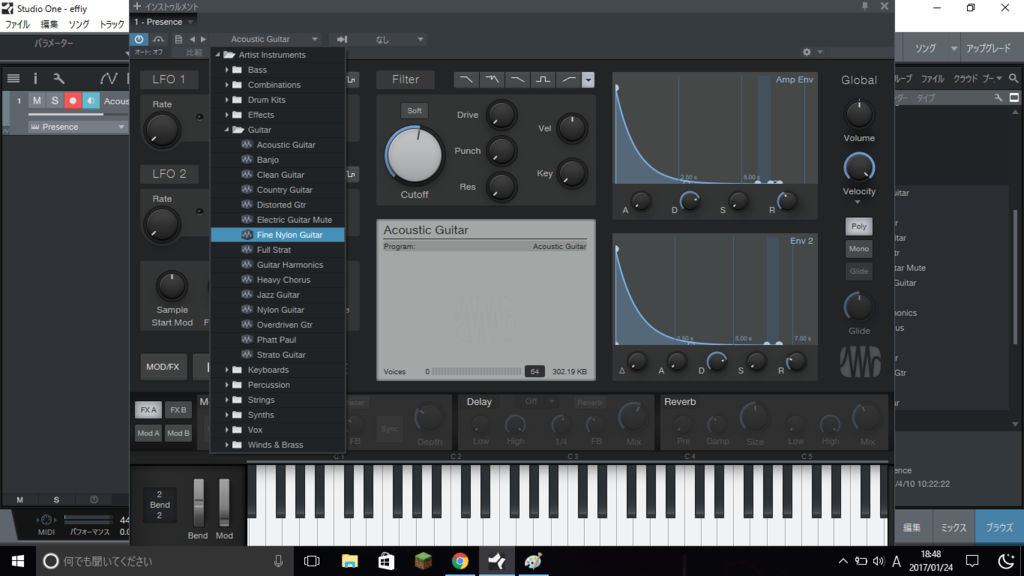Open the ソング menu in menu bar

pos(79,24)
